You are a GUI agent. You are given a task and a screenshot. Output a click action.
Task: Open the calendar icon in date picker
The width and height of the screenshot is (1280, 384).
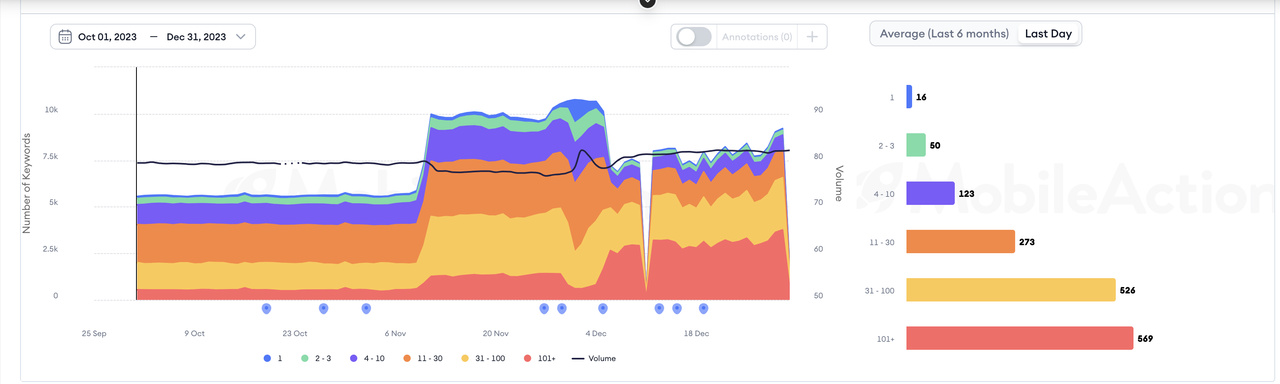[x=65, y=37]
